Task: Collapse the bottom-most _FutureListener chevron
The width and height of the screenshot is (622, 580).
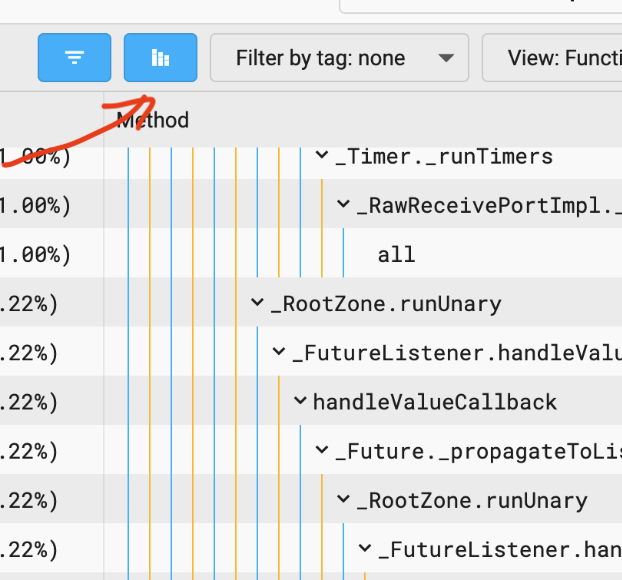Action: [365, 549]
